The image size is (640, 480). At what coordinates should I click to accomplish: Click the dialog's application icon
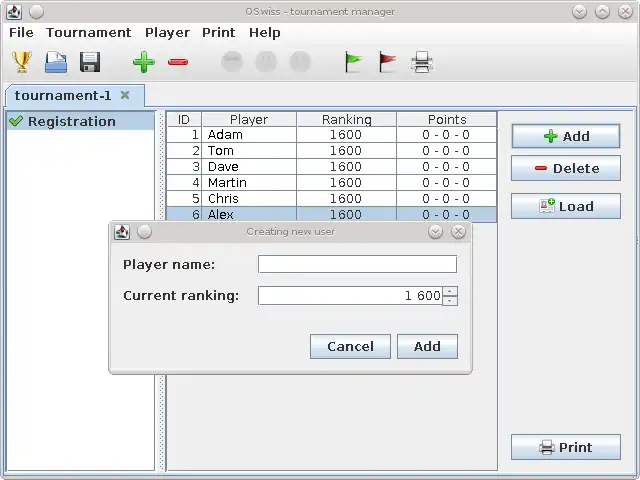[122, 231]
